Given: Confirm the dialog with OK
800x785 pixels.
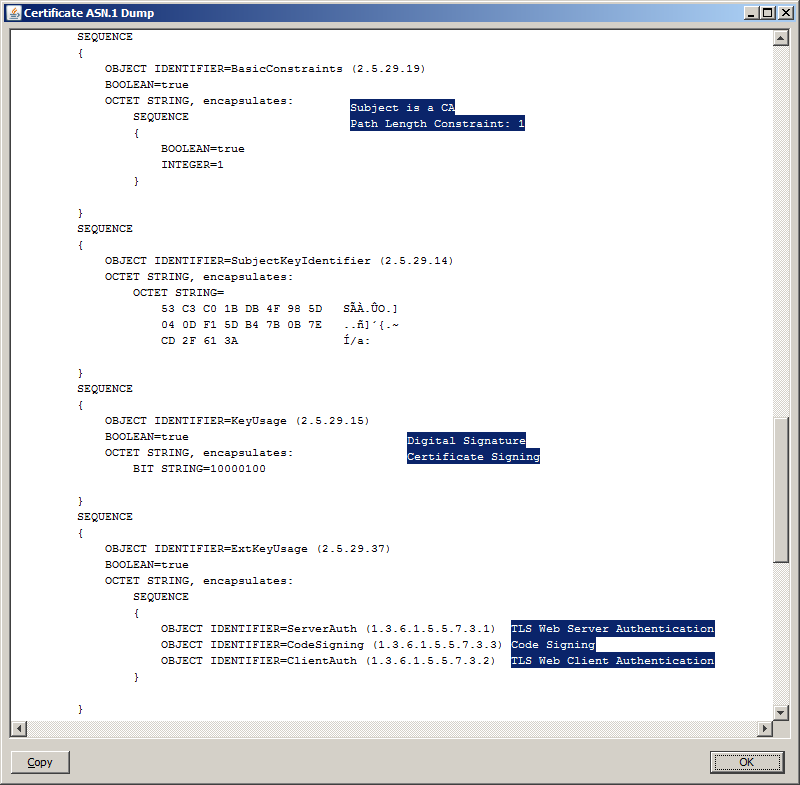Looking at the screenshot, I should 747,762.
